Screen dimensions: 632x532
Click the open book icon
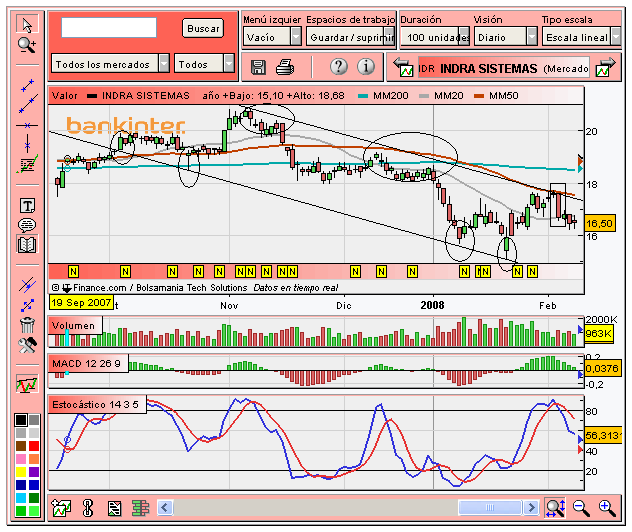[27, 244]
